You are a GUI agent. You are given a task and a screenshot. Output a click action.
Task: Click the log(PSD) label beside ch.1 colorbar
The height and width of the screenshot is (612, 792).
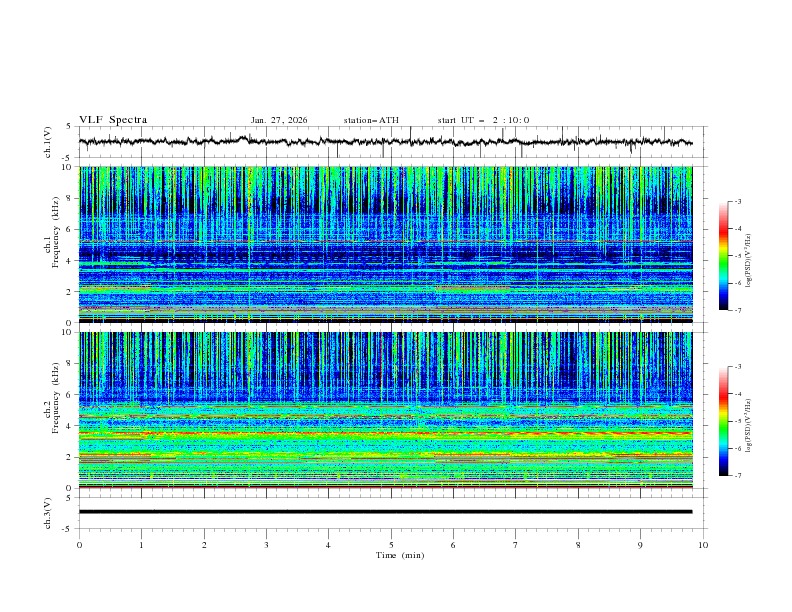pos(749,261)
